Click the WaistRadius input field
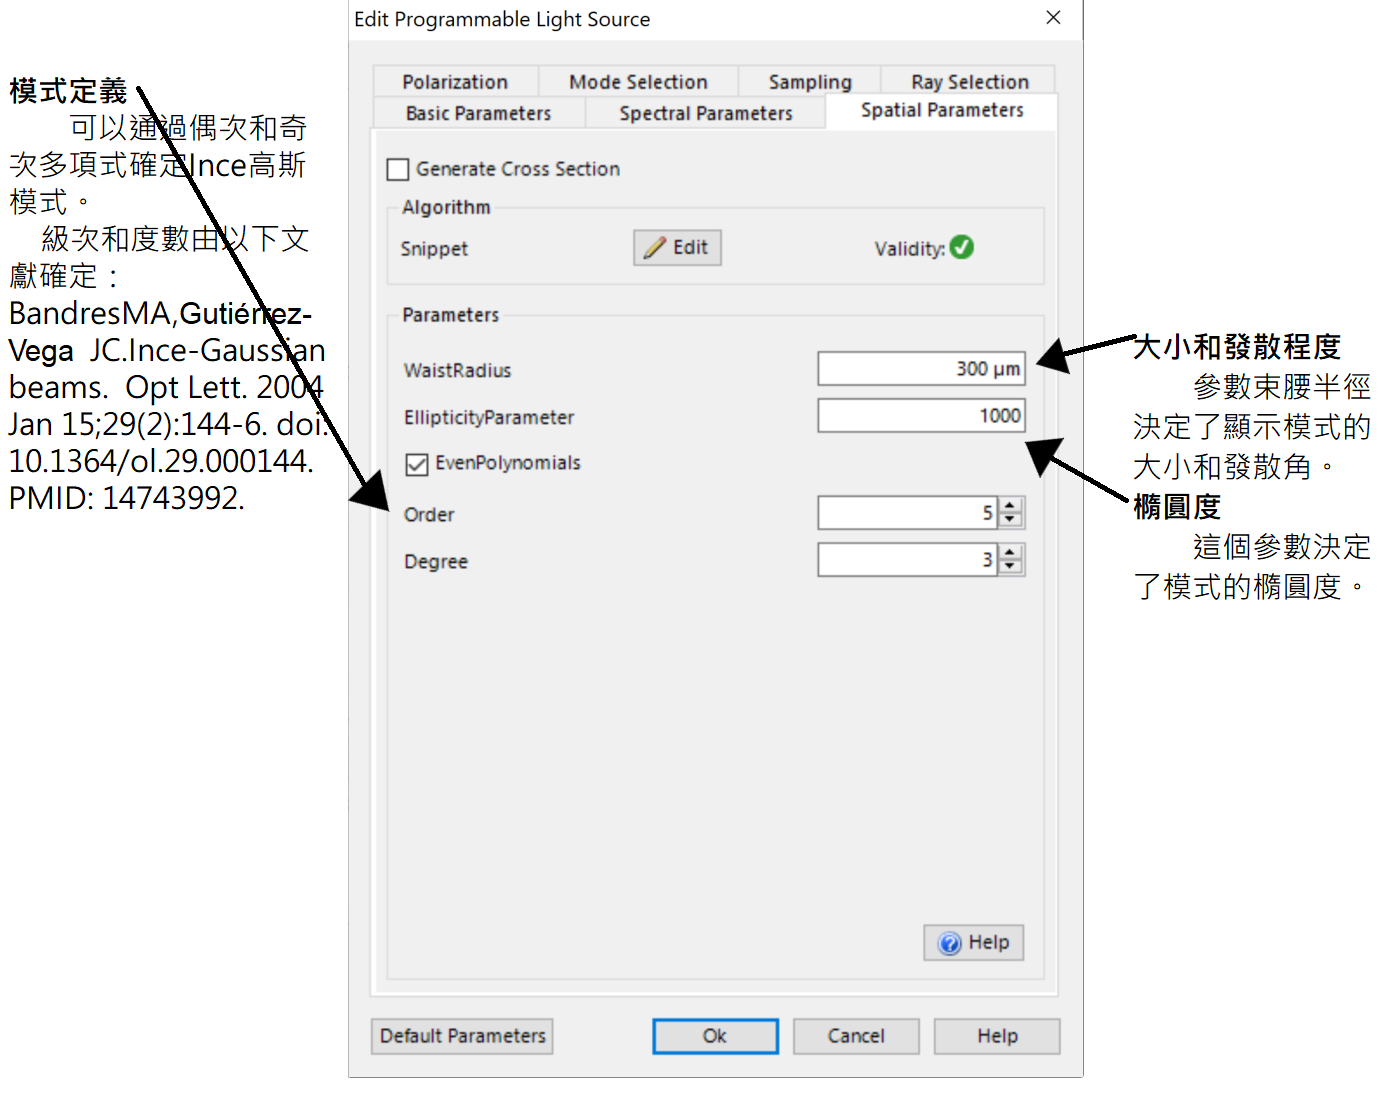The width and height of the screenshot is (1398, 1108). click(921, 369)
